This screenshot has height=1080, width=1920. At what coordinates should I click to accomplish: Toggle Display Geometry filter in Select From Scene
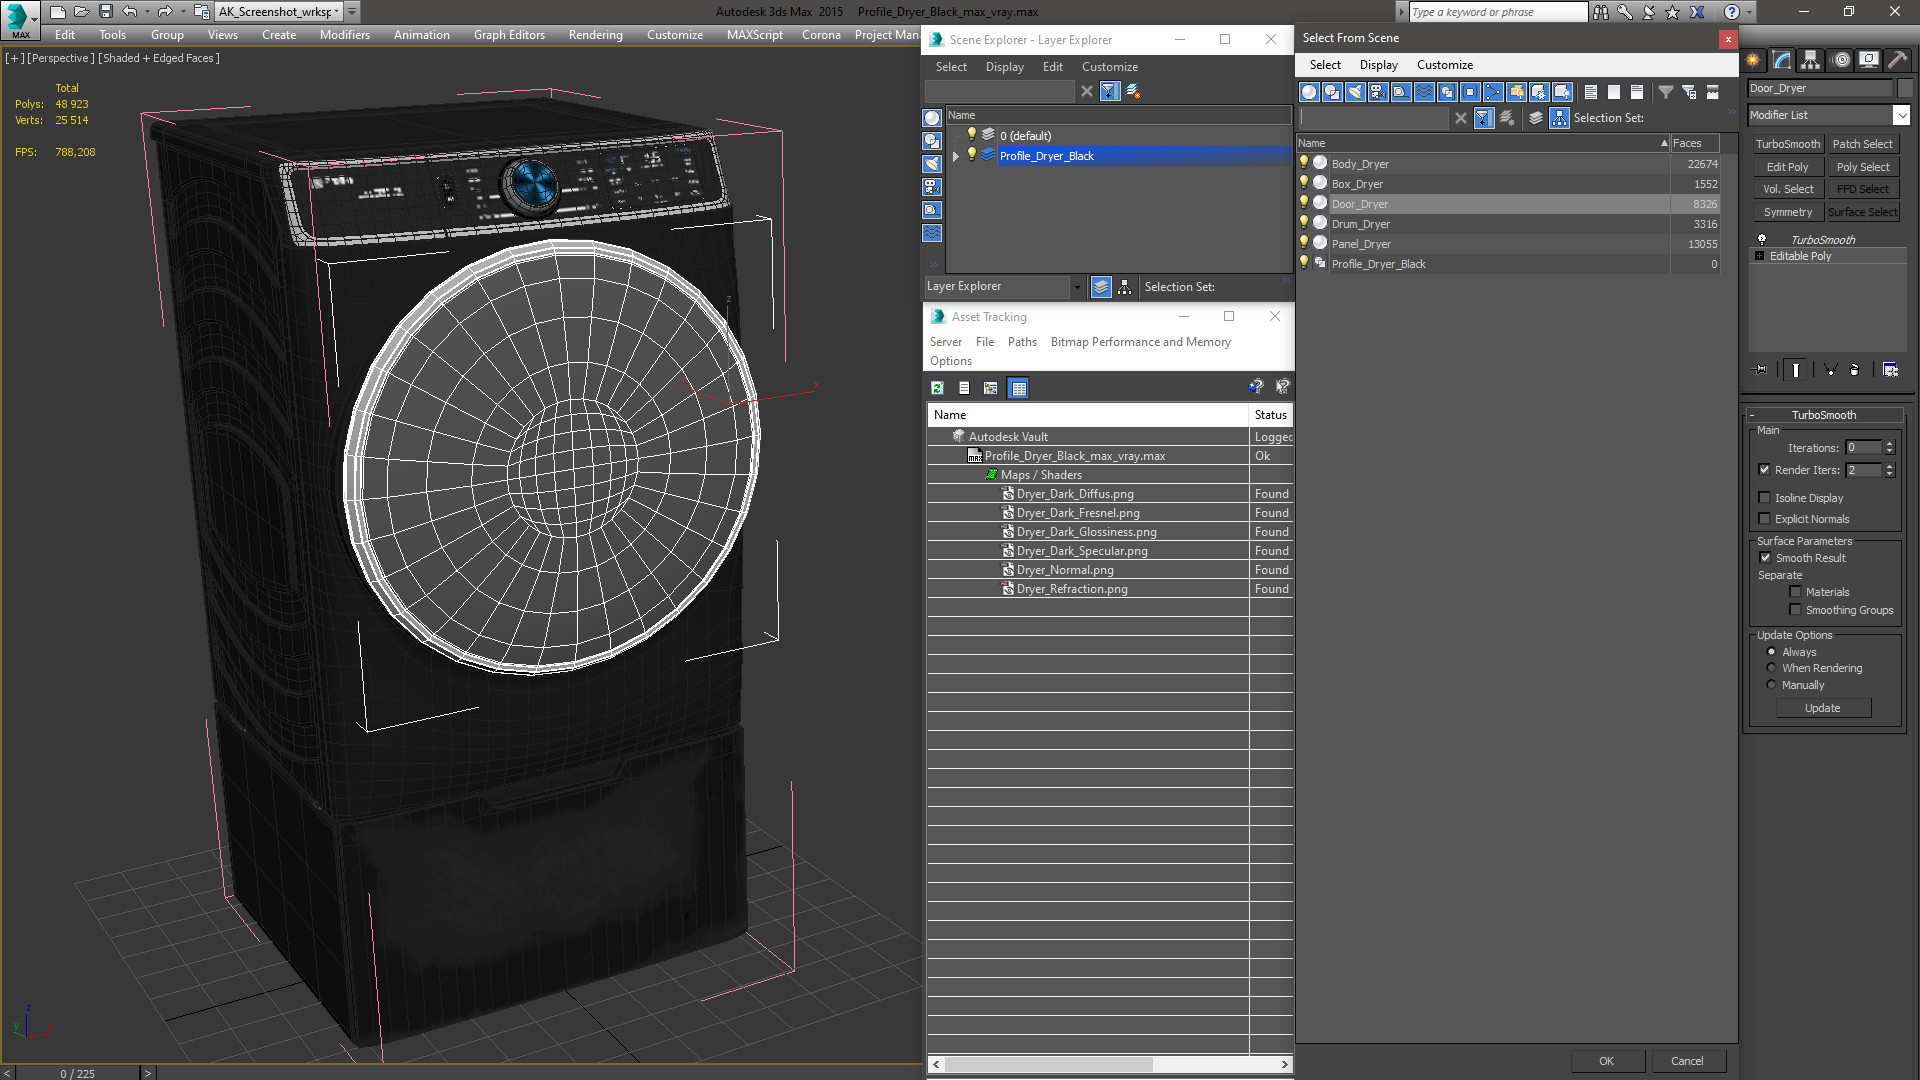(x=1309, y=92)
